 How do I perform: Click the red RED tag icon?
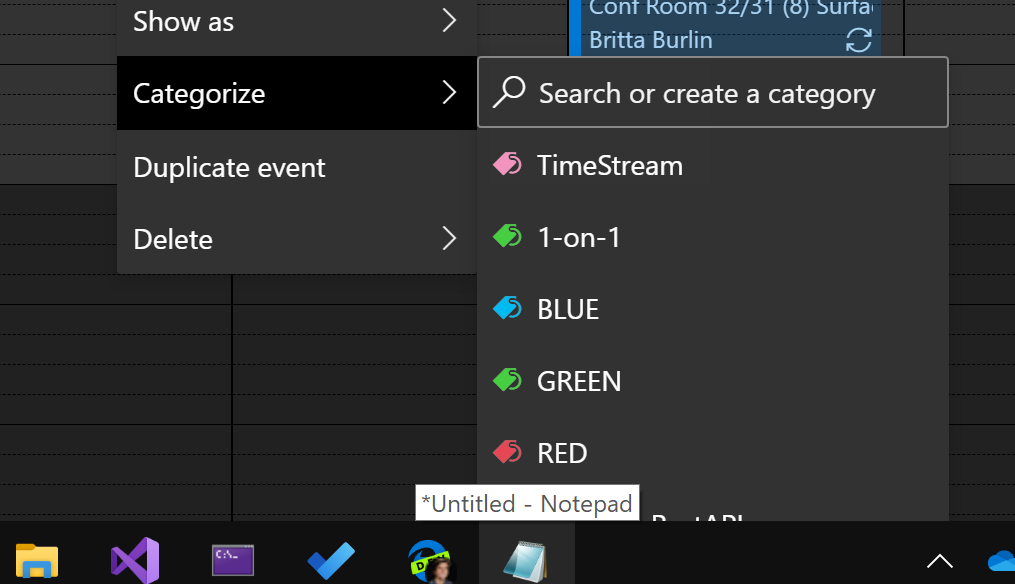point(507,452)
